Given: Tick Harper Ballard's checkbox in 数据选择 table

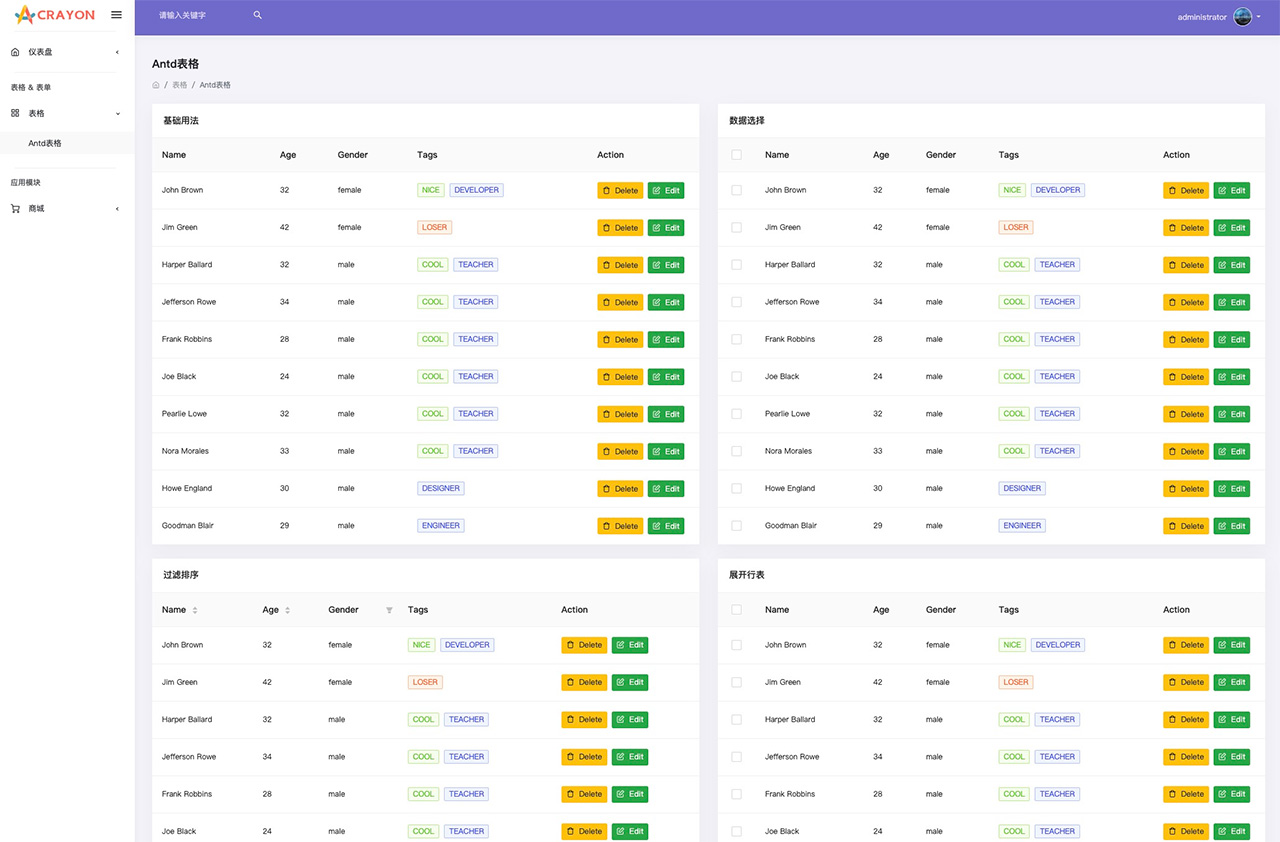Looking at the screenshot, I should [x=737, y=265].
